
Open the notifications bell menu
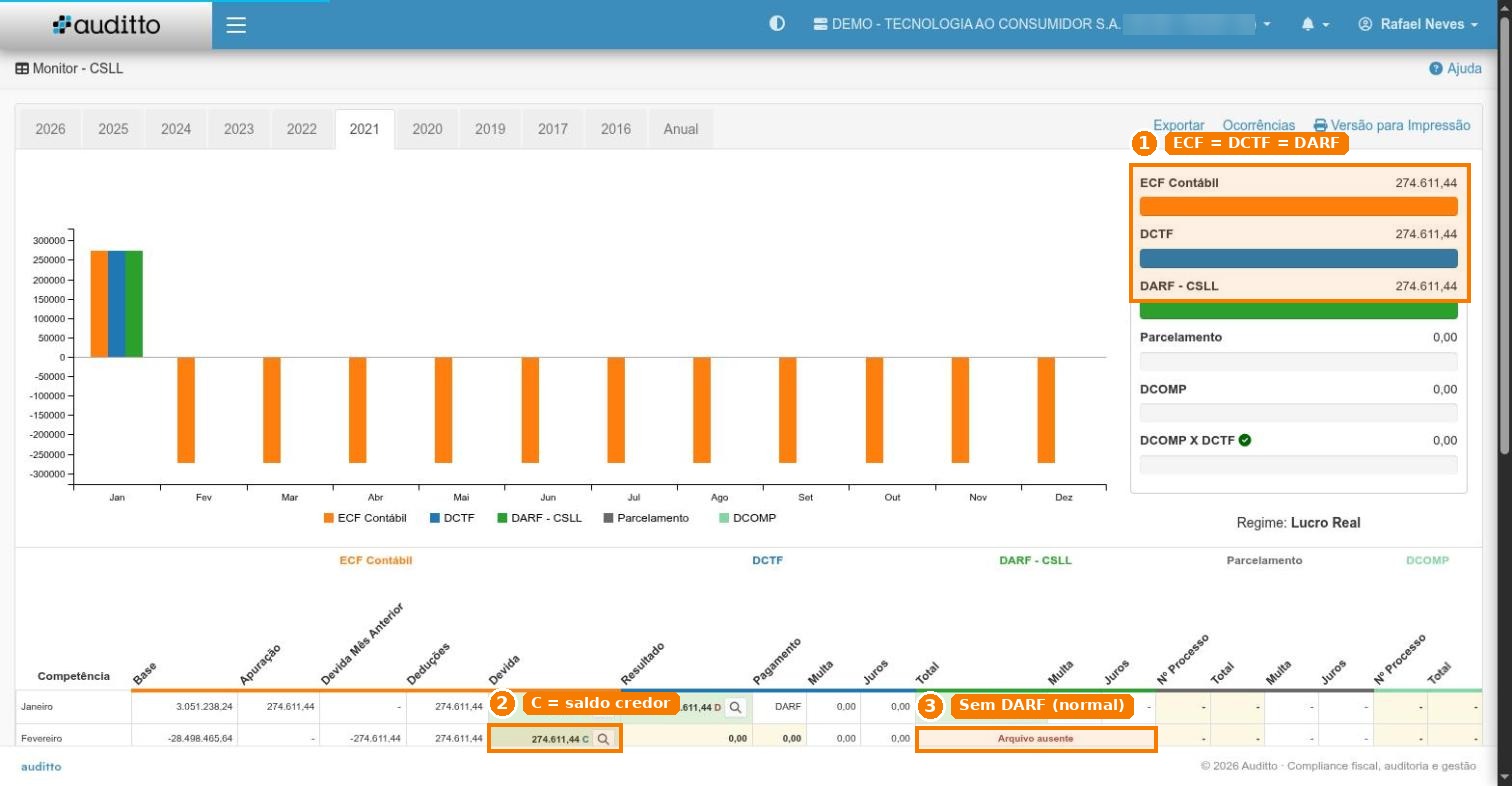pos(1315,24)
